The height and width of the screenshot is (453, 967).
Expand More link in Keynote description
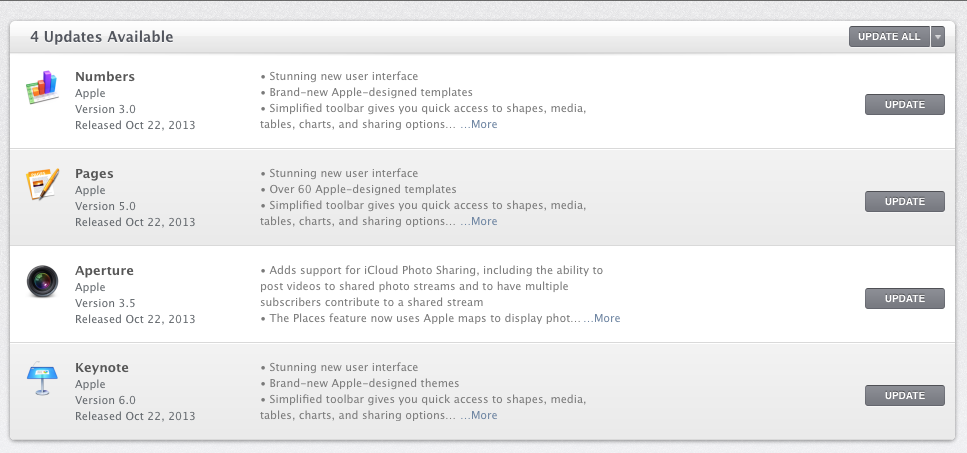tap(484, 416)
